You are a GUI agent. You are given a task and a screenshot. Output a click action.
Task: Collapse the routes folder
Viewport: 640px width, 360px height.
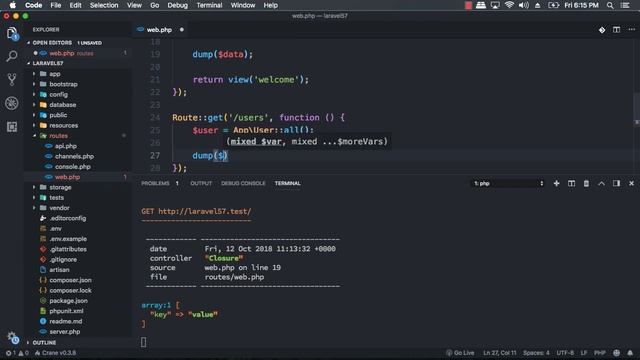point(58,136)
